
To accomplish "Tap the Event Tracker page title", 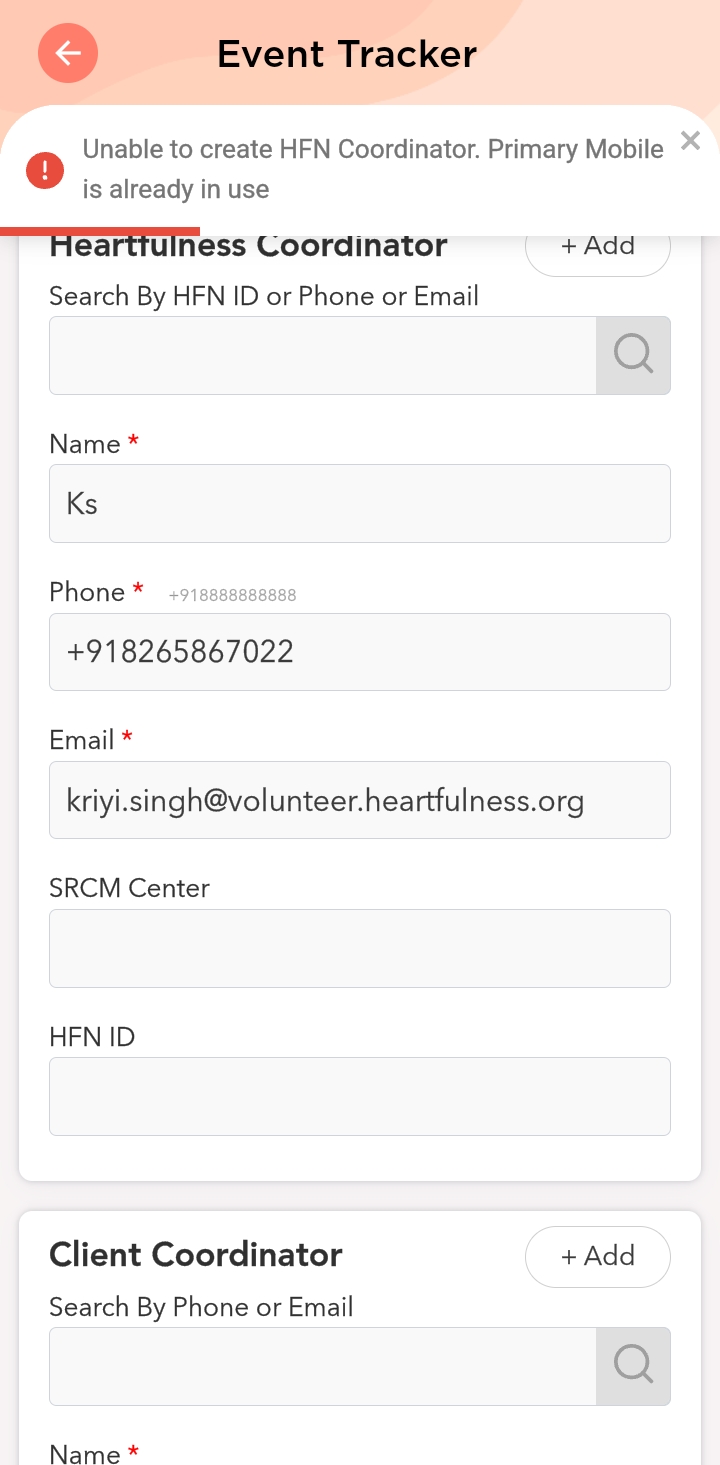I will pos(347,54).
